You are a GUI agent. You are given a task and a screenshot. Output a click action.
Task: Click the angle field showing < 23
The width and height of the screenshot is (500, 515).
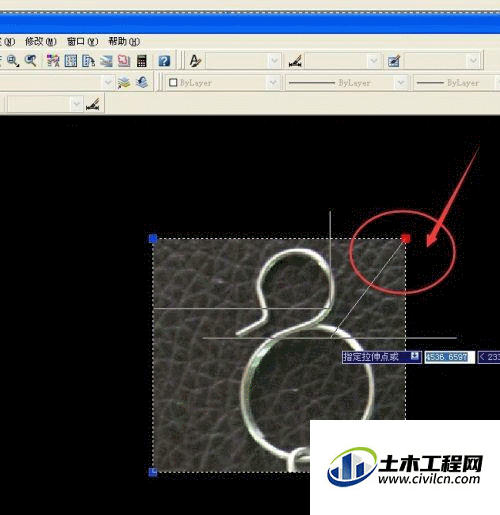coord(489,357)
